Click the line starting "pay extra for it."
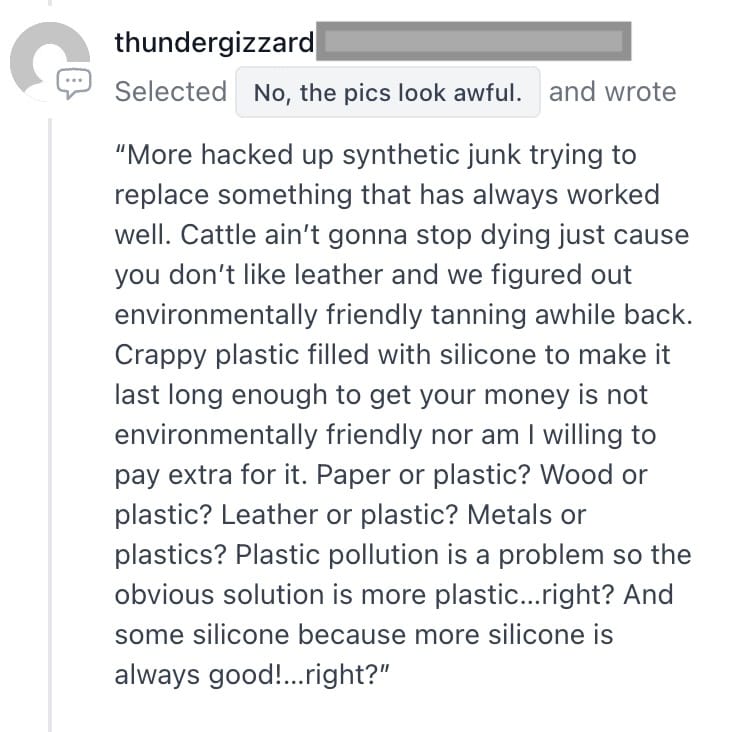This screenshot has width=730, height=732. 381,475
